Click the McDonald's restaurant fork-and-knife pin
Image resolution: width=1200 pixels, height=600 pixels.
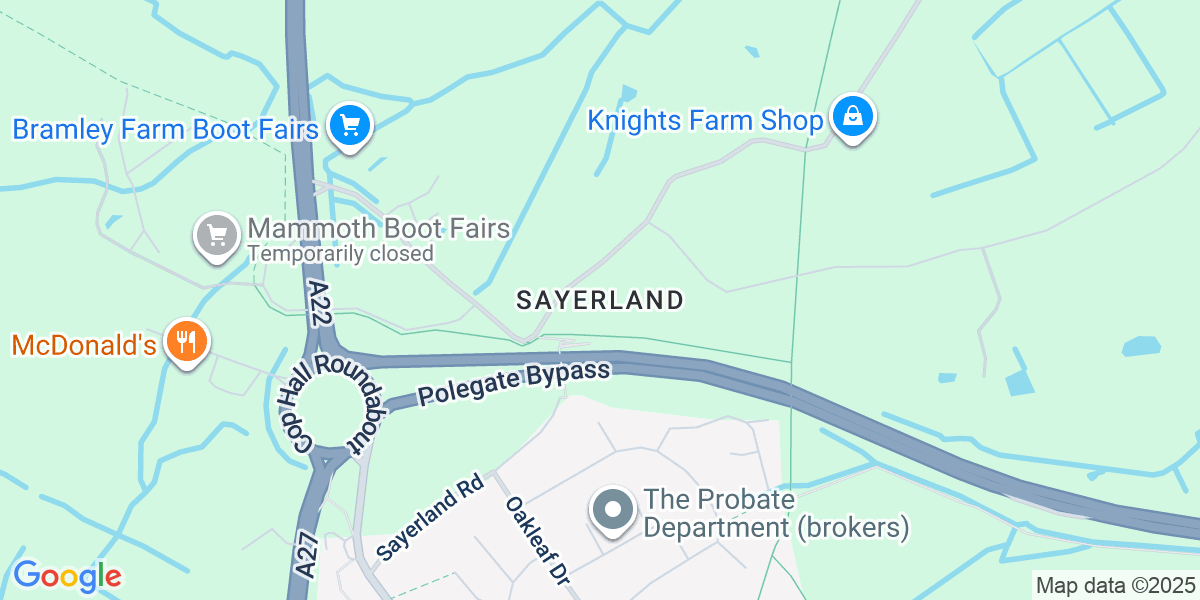pos(186,343)
